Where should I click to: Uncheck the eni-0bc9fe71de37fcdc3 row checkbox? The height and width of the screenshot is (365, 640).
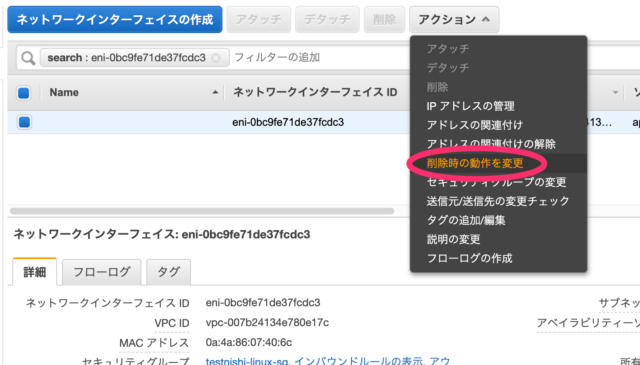(x=24, y=122)
